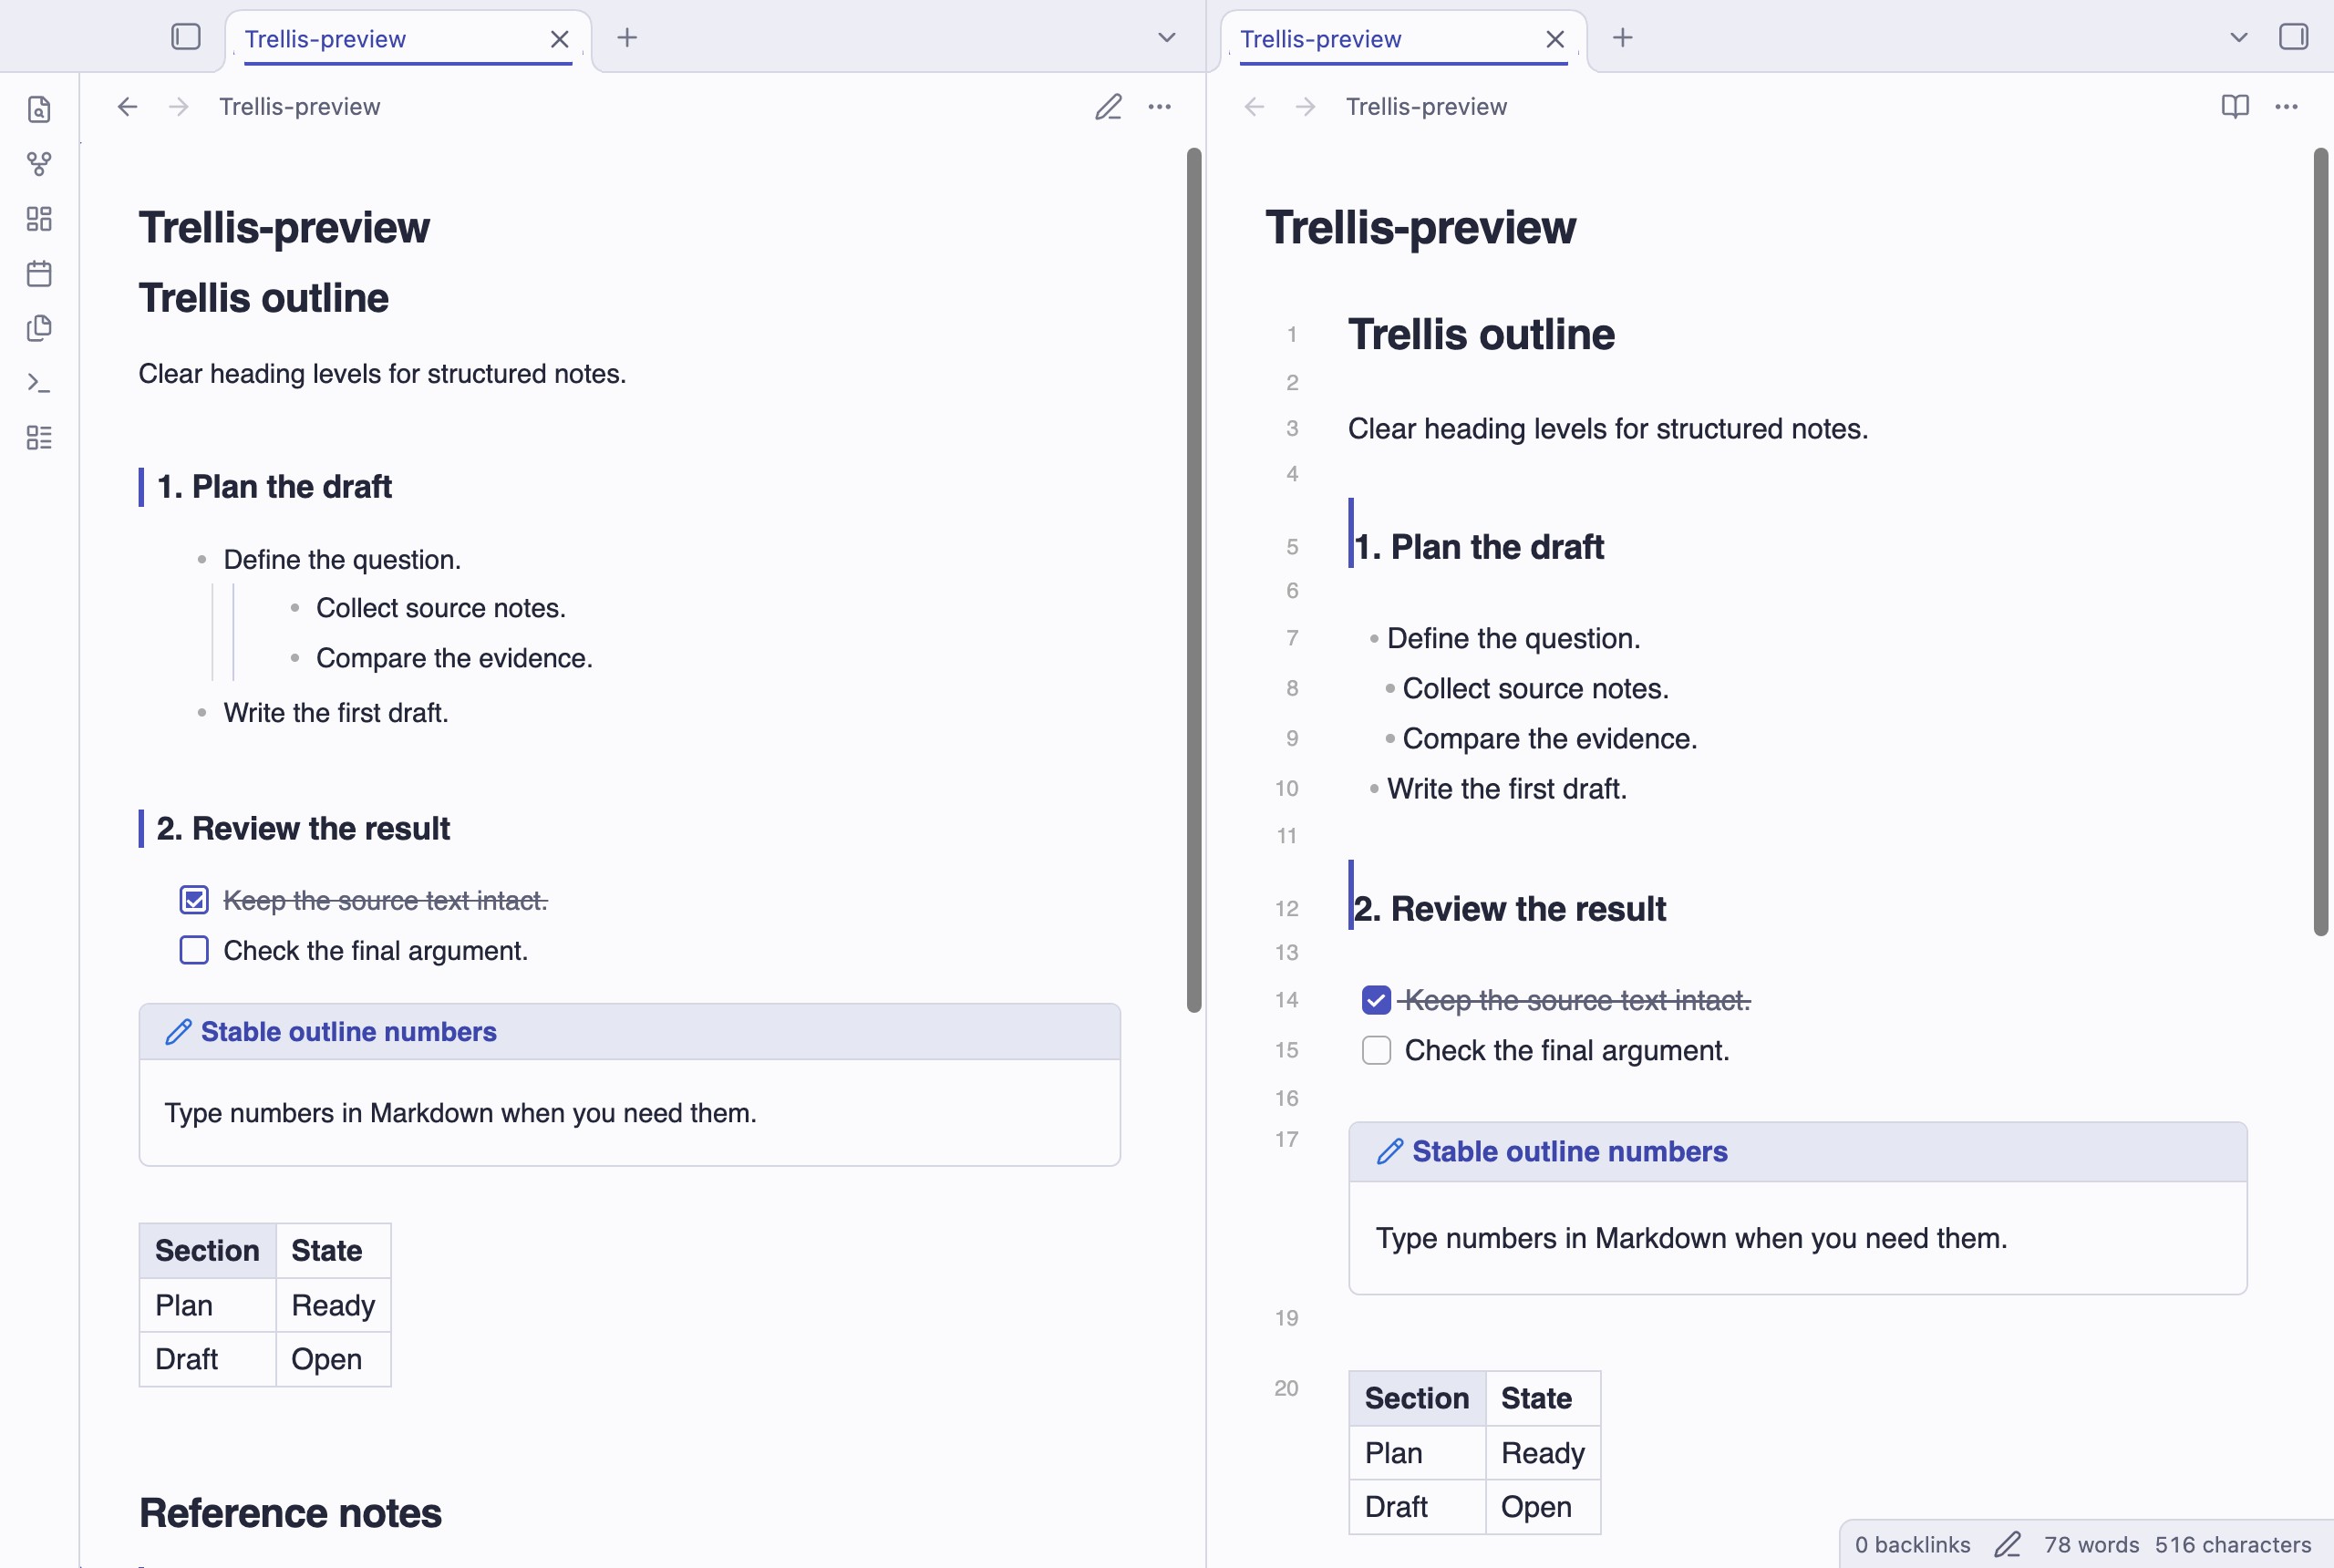Screen dimensions: 2334x1568
Task: Open more options in right pane
Action: tap(2287, 107)
